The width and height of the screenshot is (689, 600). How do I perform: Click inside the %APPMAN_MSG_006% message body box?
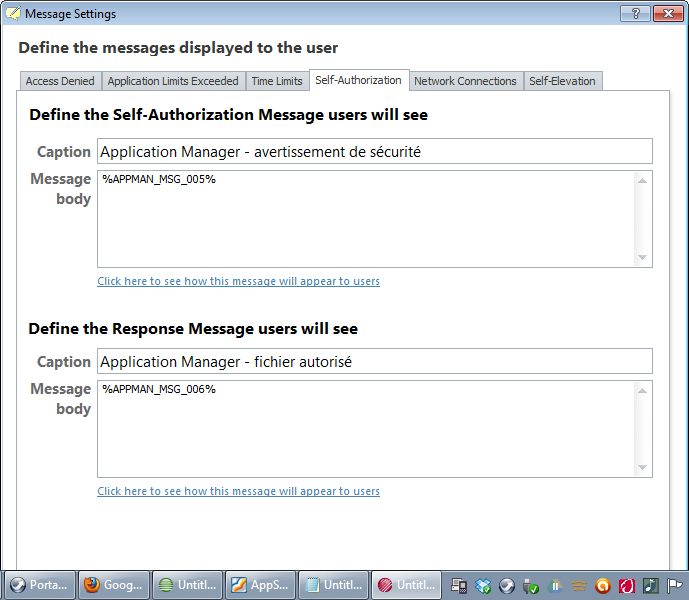click(366, 428)
